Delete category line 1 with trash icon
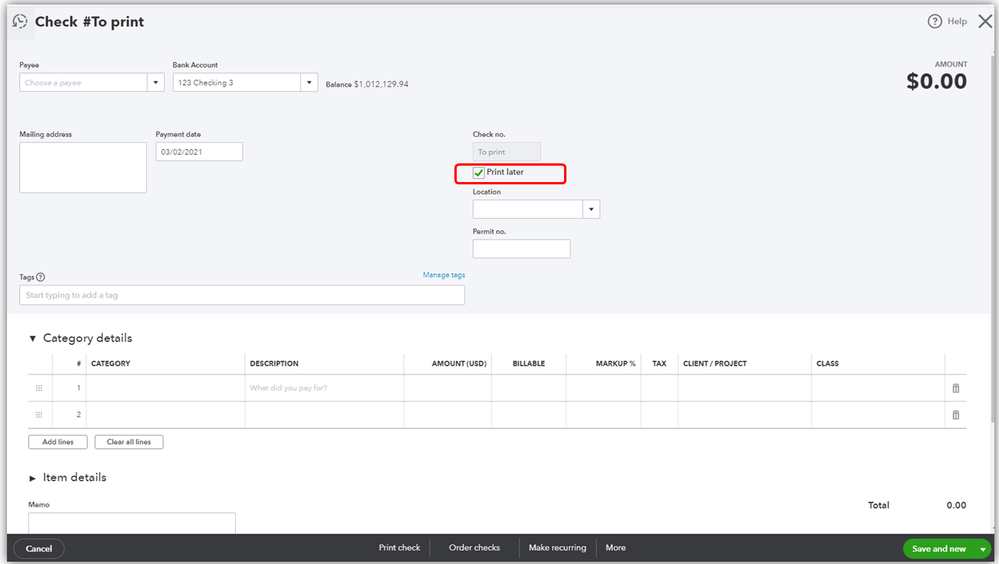The width and height of the screenshot is (999, 564). pyautogui.click(x=955, y=388)
